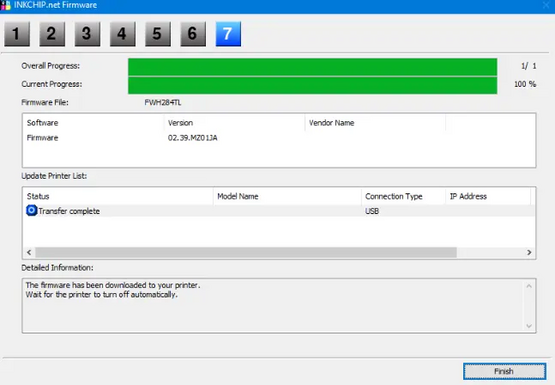Click the Overall Progress green bar
Image resolution: width=555 pixels, height=385 pixels.
pyautogui.click(x=313, y=67)
